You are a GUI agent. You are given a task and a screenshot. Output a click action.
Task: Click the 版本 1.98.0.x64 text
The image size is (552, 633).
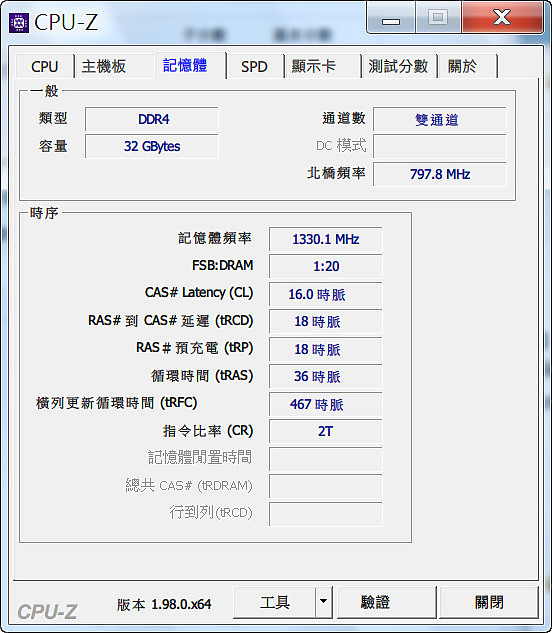(x=164, y=604)
